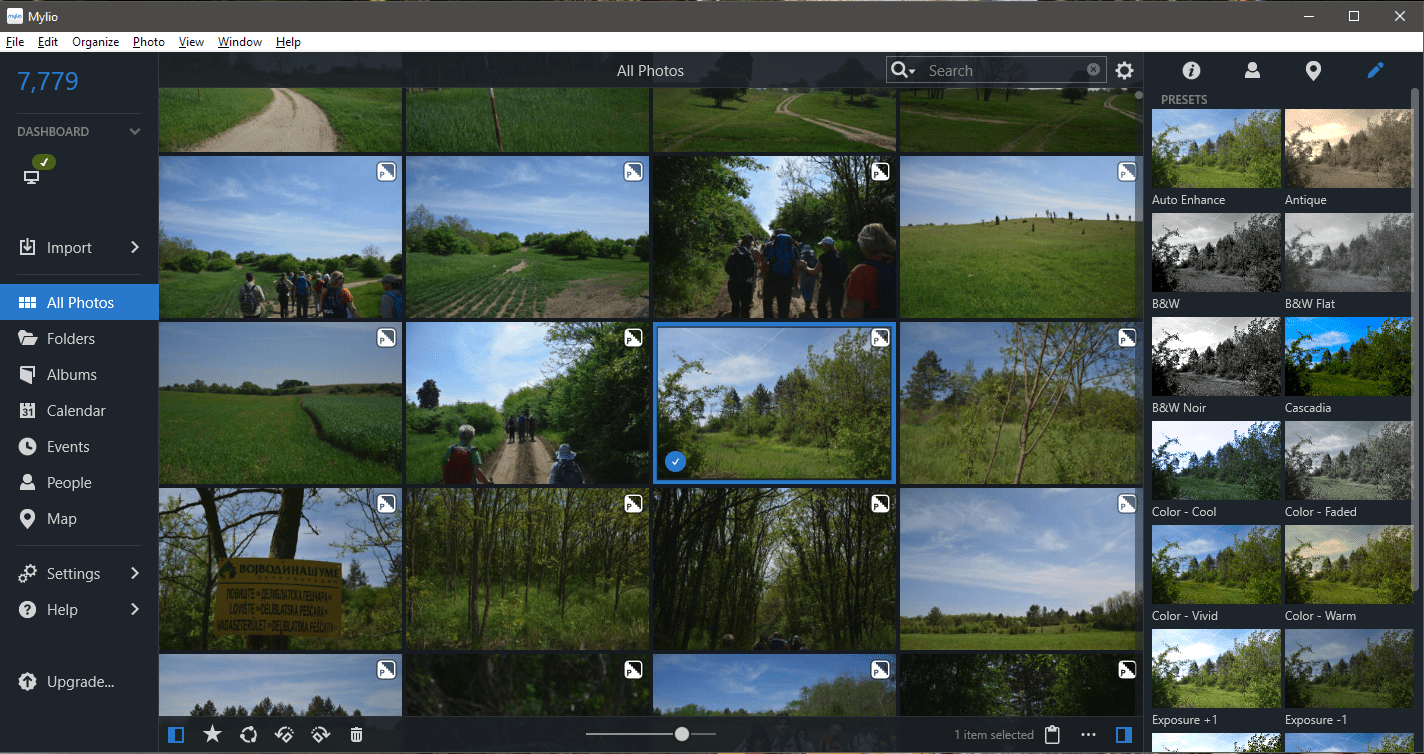Click the magnifier search options dropdown

903,70
